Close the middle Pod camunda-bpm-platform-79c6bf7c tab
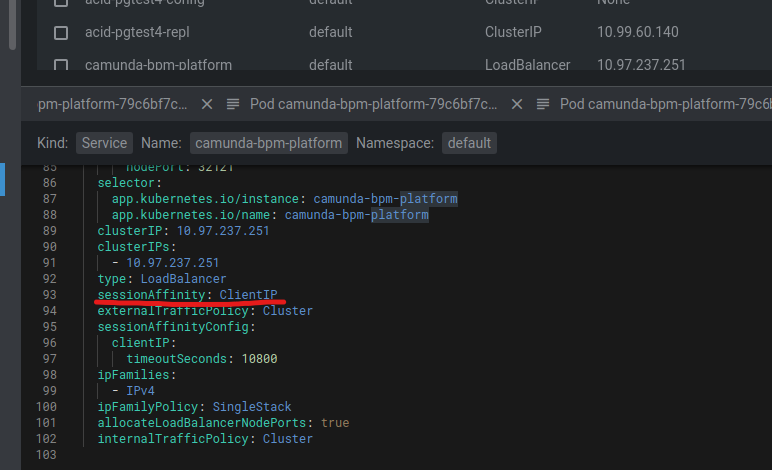 coord(516,104)
